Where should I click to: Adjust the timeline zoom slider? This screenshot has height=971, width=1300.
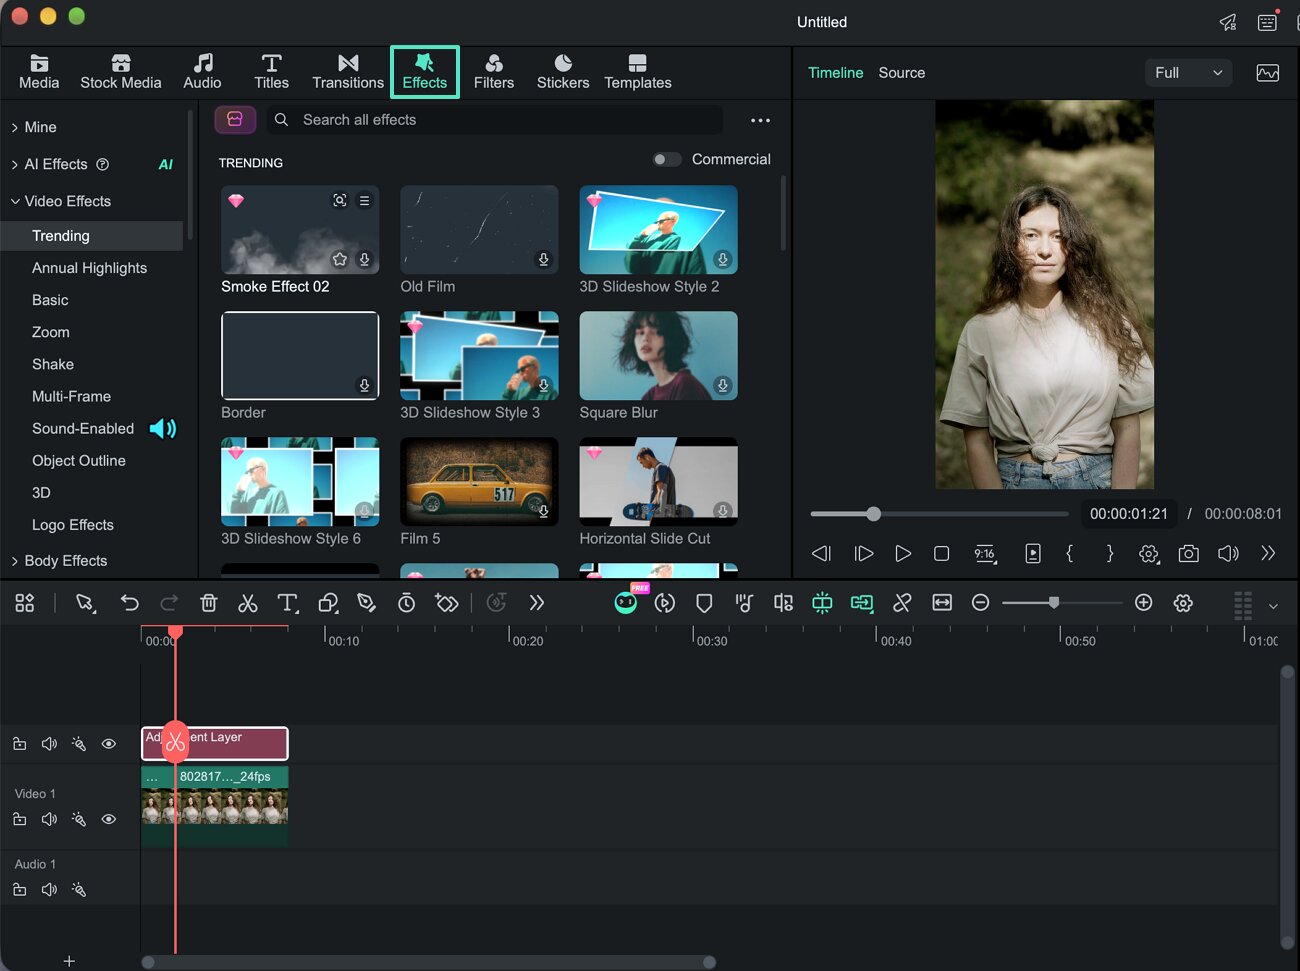pyautogui.click(x=1053, y=602)
